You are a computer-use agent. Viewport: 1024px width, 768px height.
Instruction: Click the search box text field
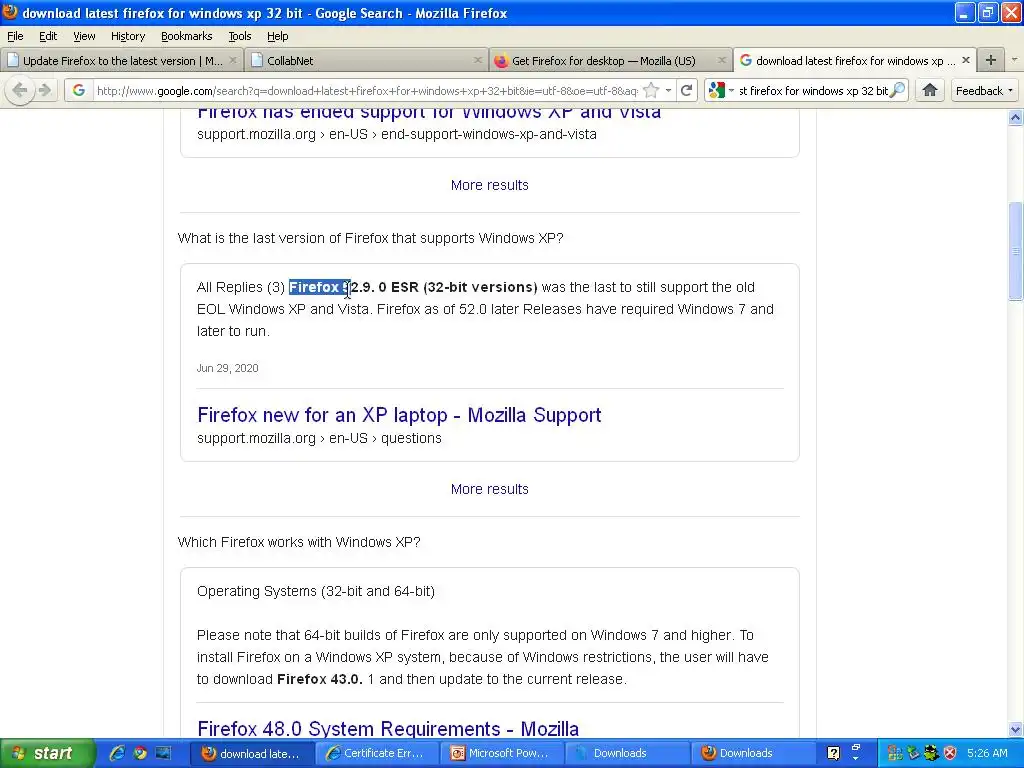813,90
